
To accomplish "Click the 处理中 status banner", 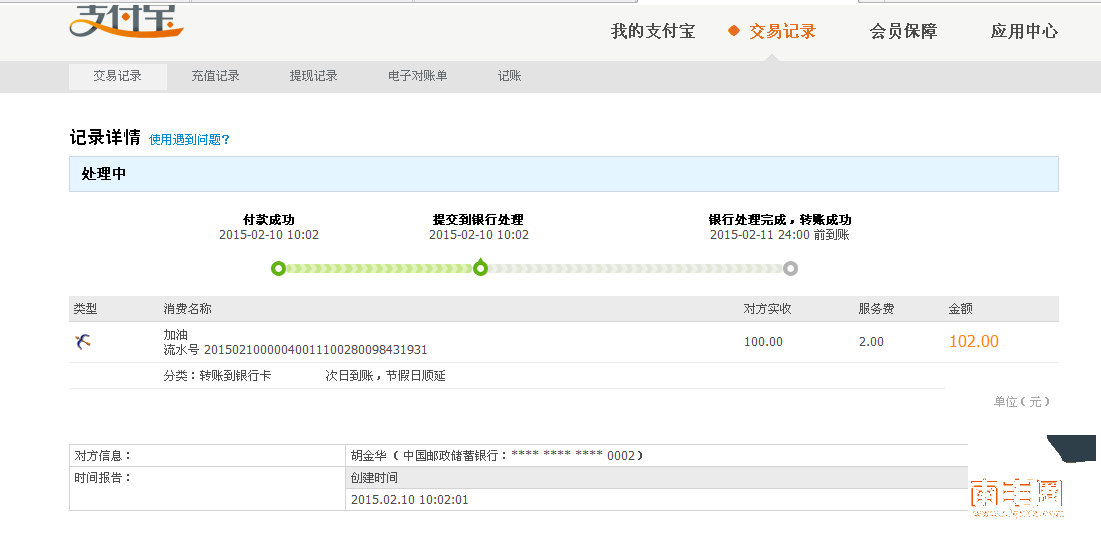I will (x=563, y=174).
